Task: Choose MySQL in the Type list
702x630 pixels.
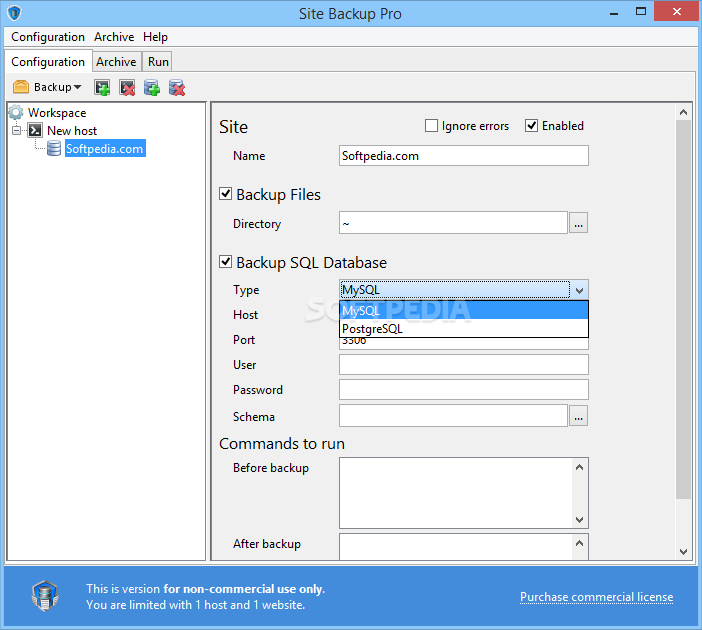Action: pos(464,310)
